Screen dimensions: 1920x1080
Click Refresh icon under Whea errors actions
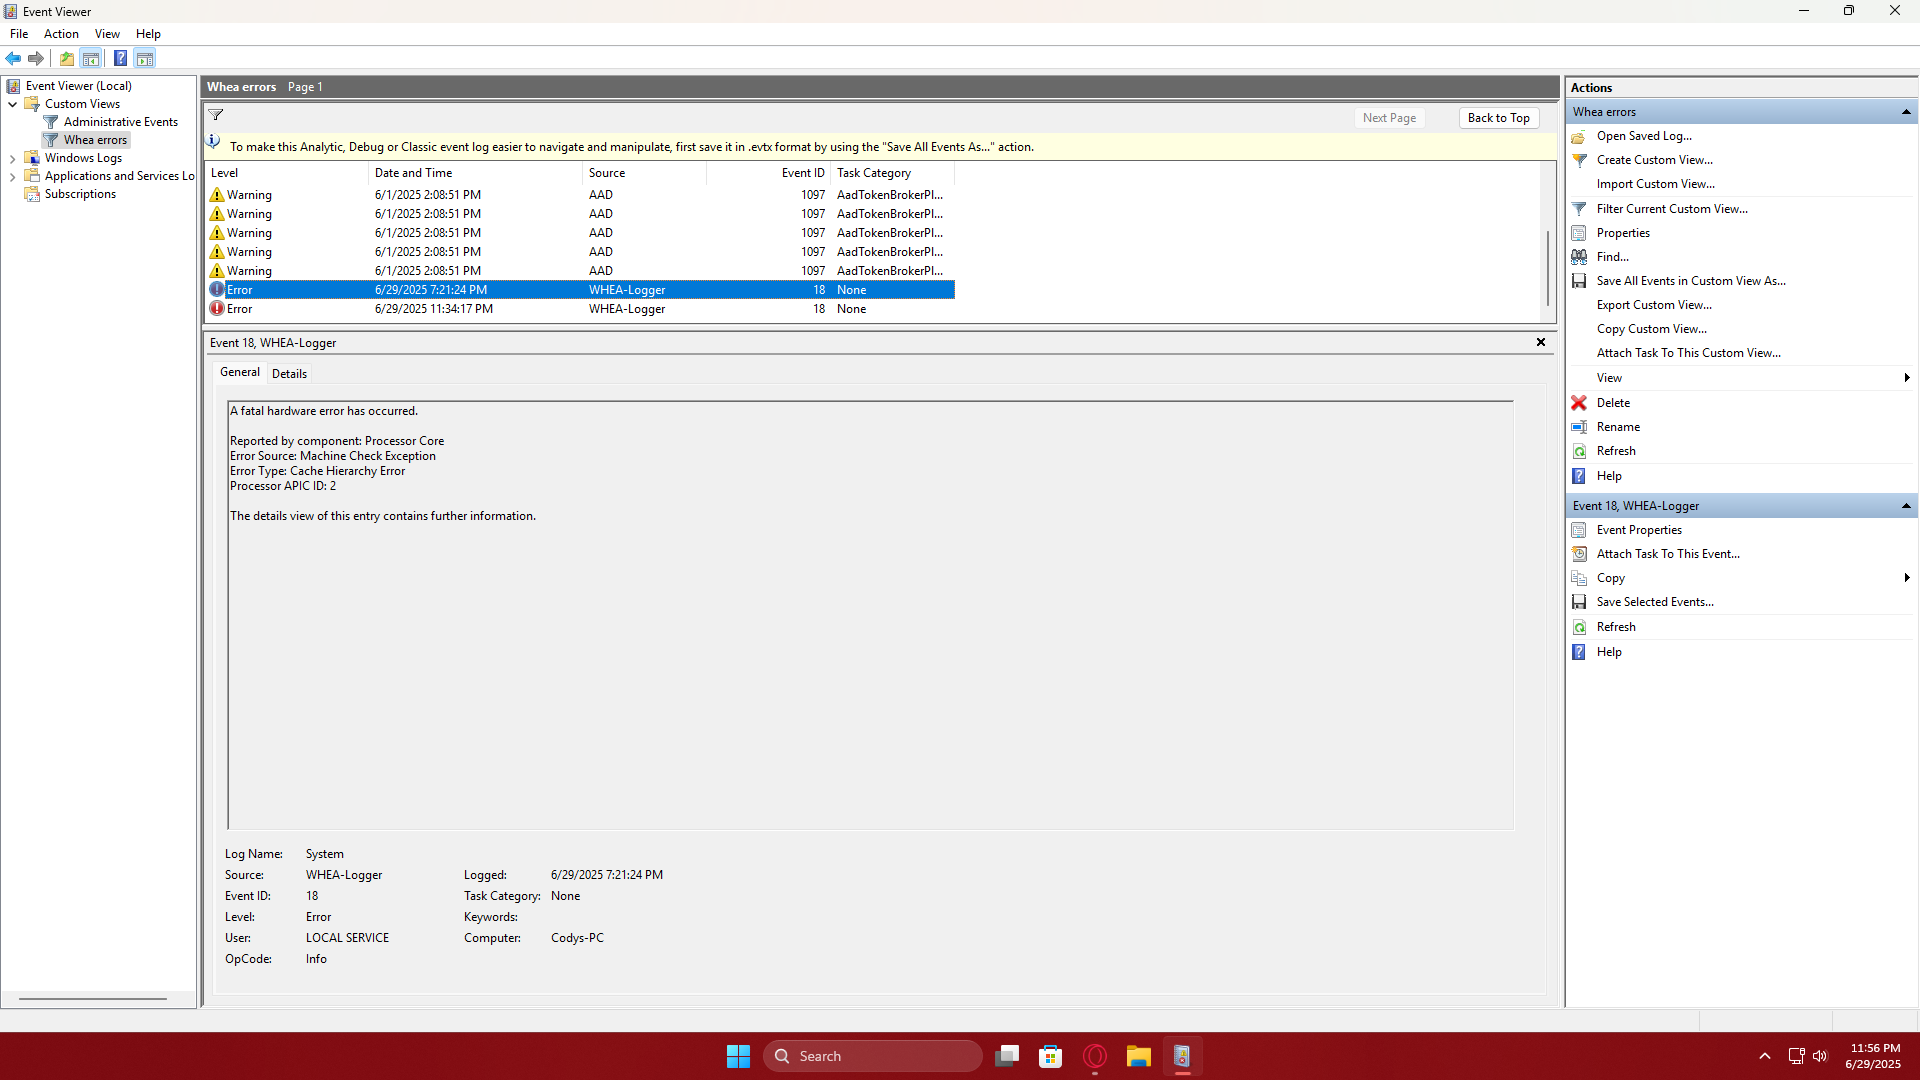1579,451
